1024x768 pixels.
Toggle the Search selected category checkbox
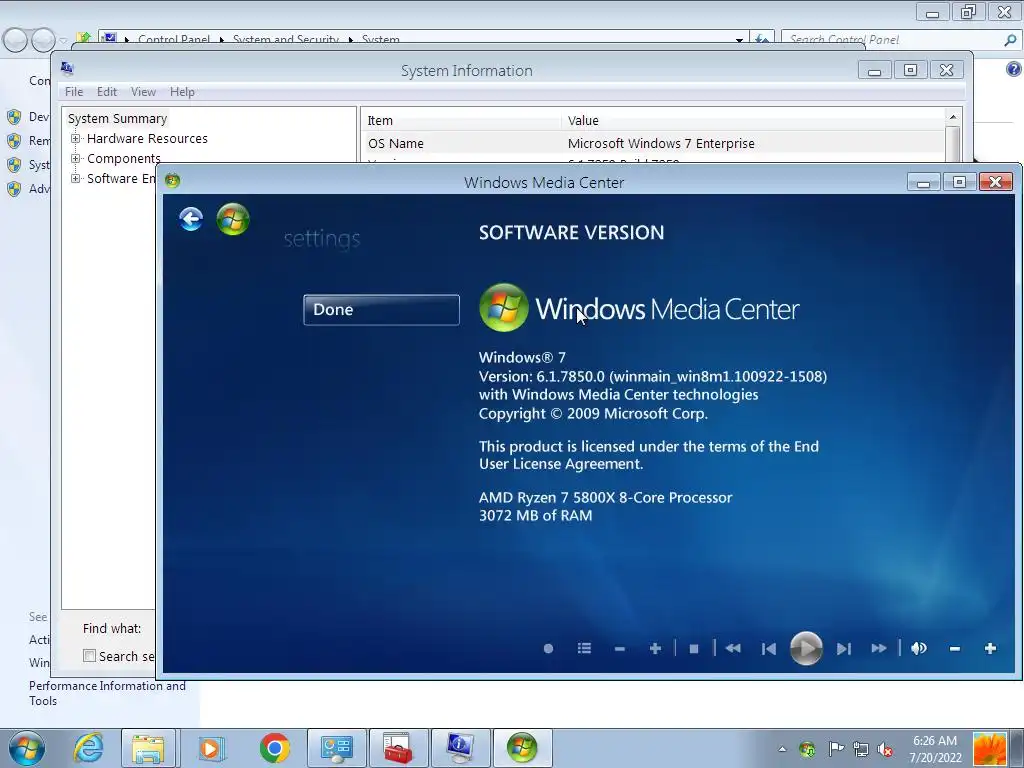point(89,656)
